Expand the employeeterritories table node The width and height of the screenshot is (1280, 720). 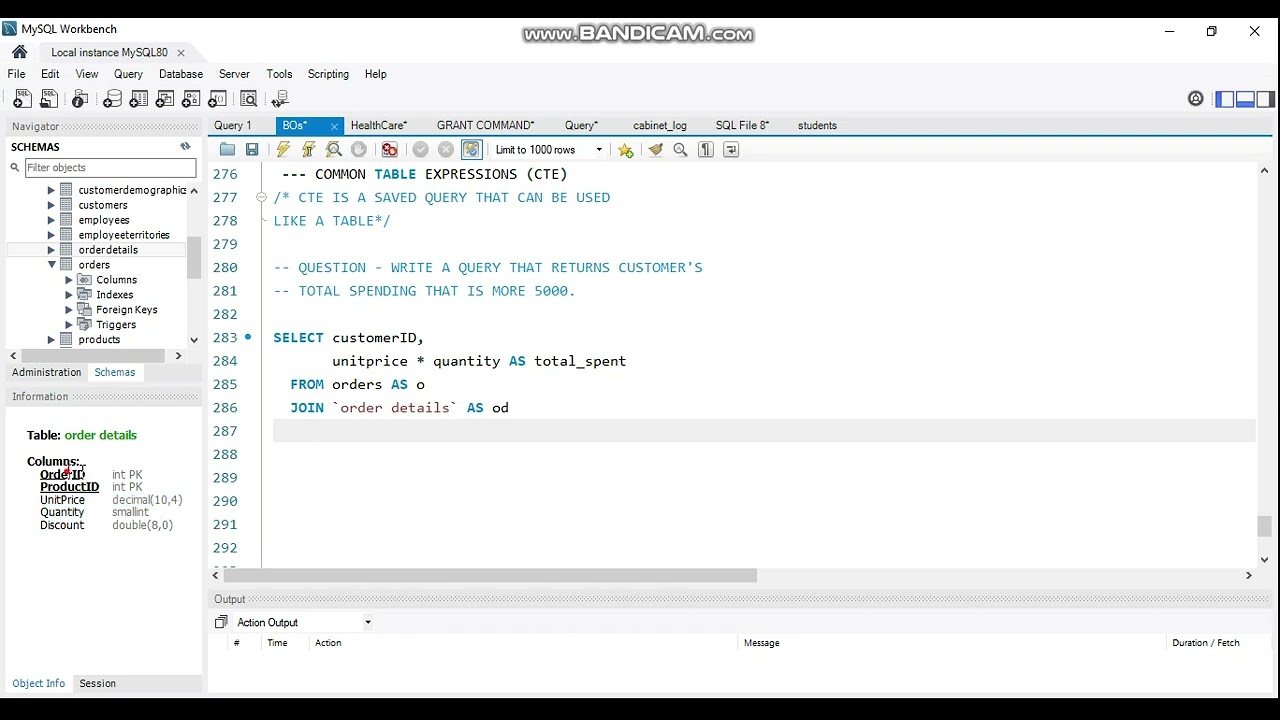pos(51,235)
